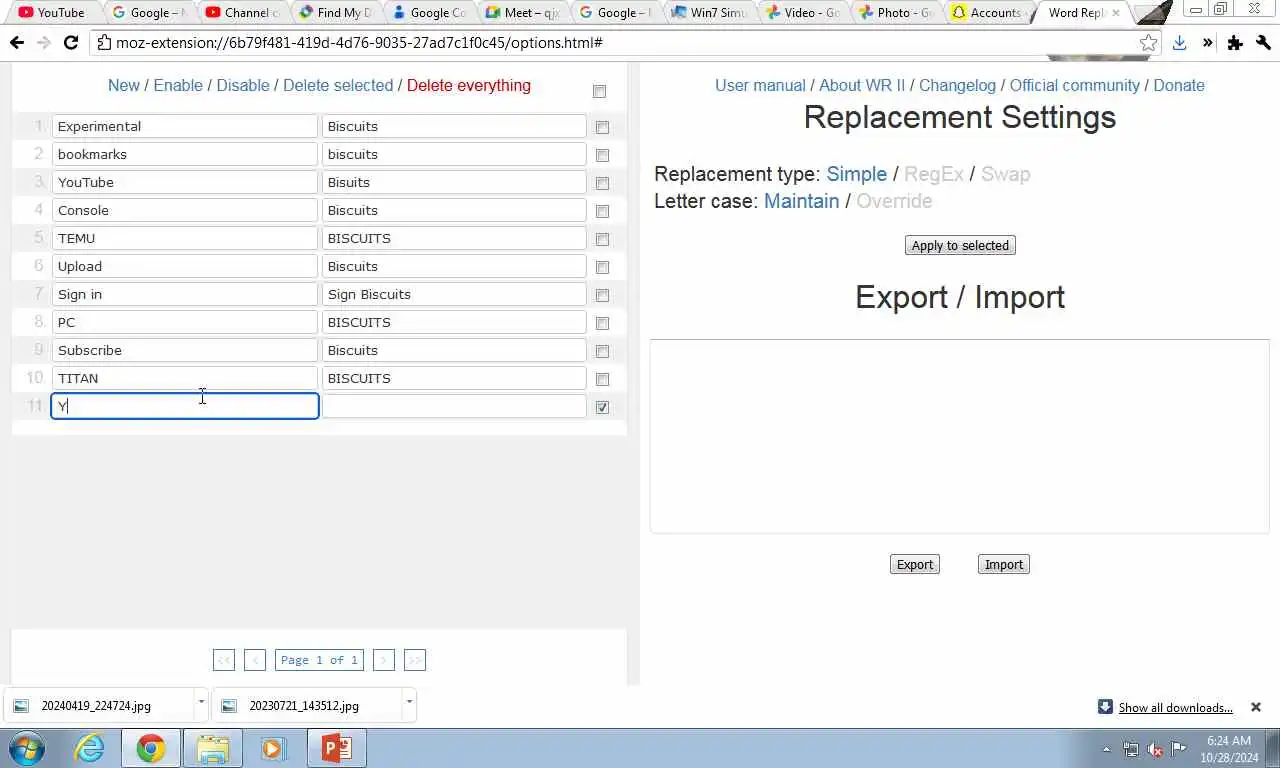The width and height of the screenshot is (1280, 768).
Task: Open extensions puzzle piece icon
Action: pyautogui.click(x=1235, y=43)
